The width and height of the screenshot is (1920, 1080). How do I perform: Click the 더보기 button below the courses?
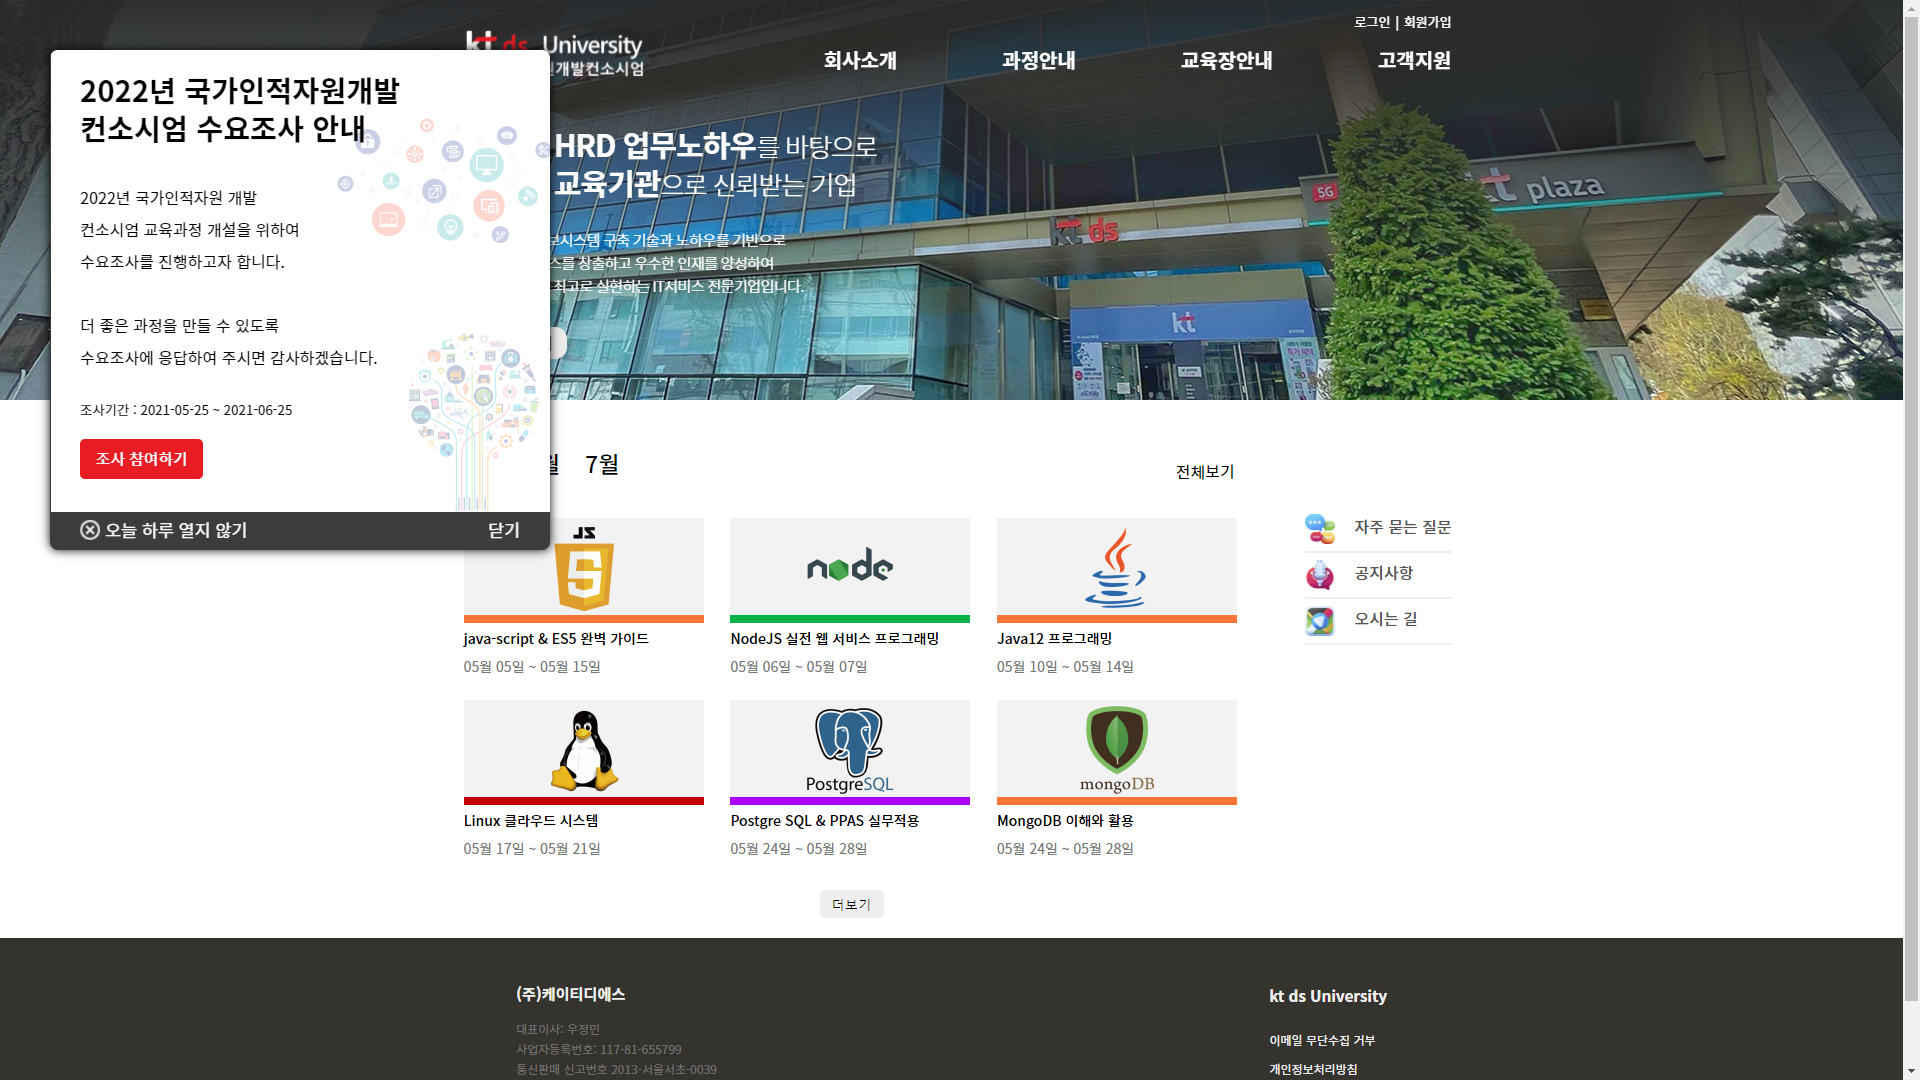click(851, 903)
